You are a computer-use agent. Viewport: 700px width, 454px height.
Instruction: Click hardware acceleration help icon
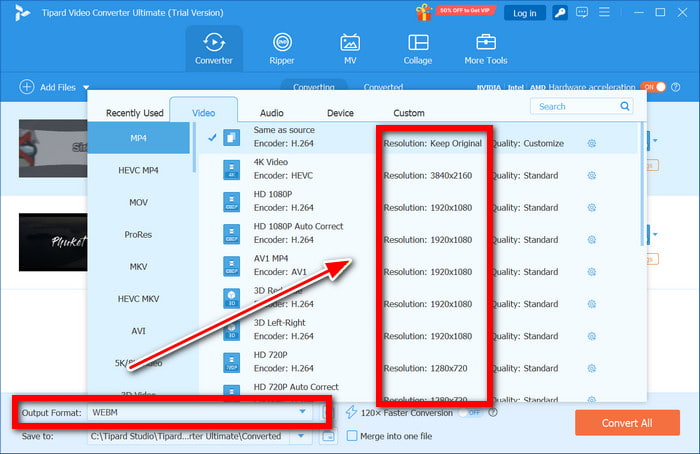coord(676,87)
